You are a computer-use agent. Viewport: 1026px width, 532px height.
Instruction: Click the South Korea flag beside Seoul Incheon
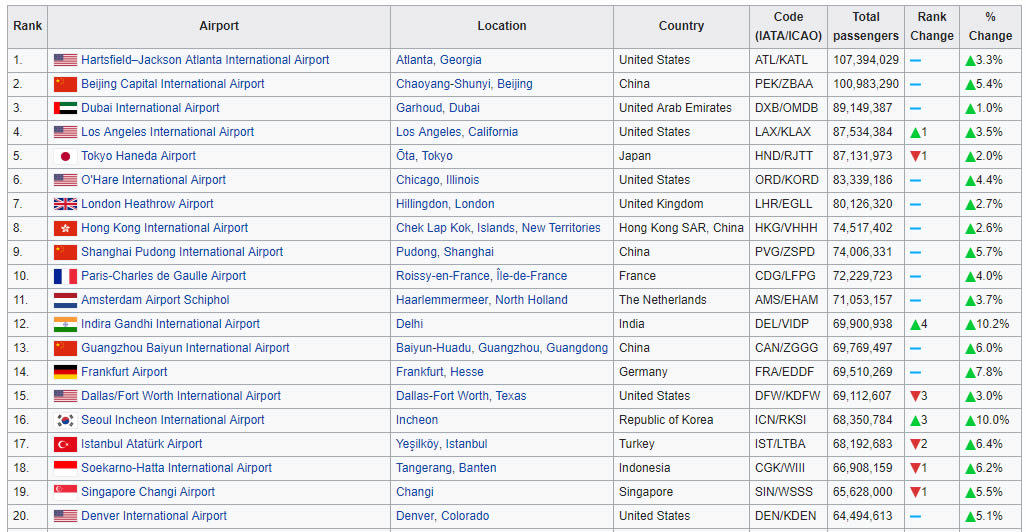pyautogui.click(x=65, y=420)
